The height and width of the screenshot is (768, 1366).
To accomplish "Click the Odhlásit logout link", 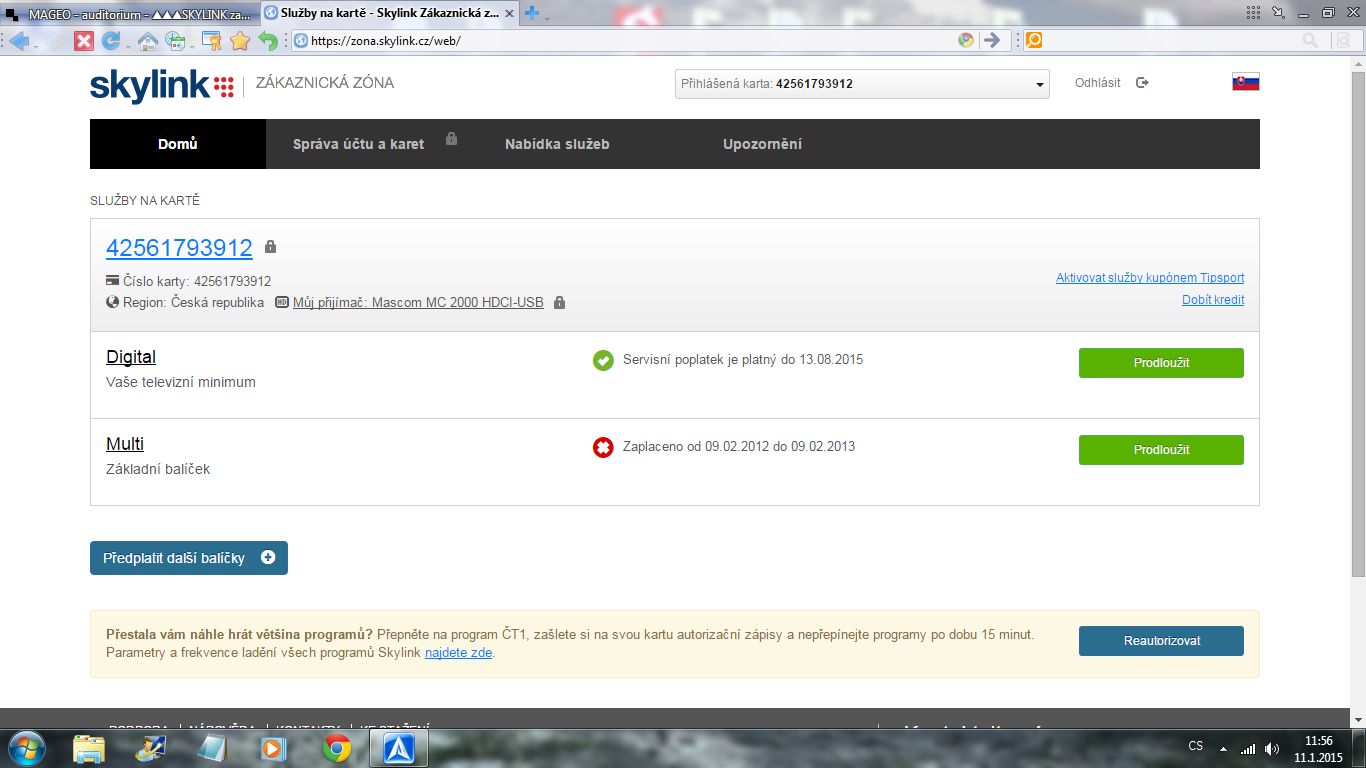I will coord(1098,83).
